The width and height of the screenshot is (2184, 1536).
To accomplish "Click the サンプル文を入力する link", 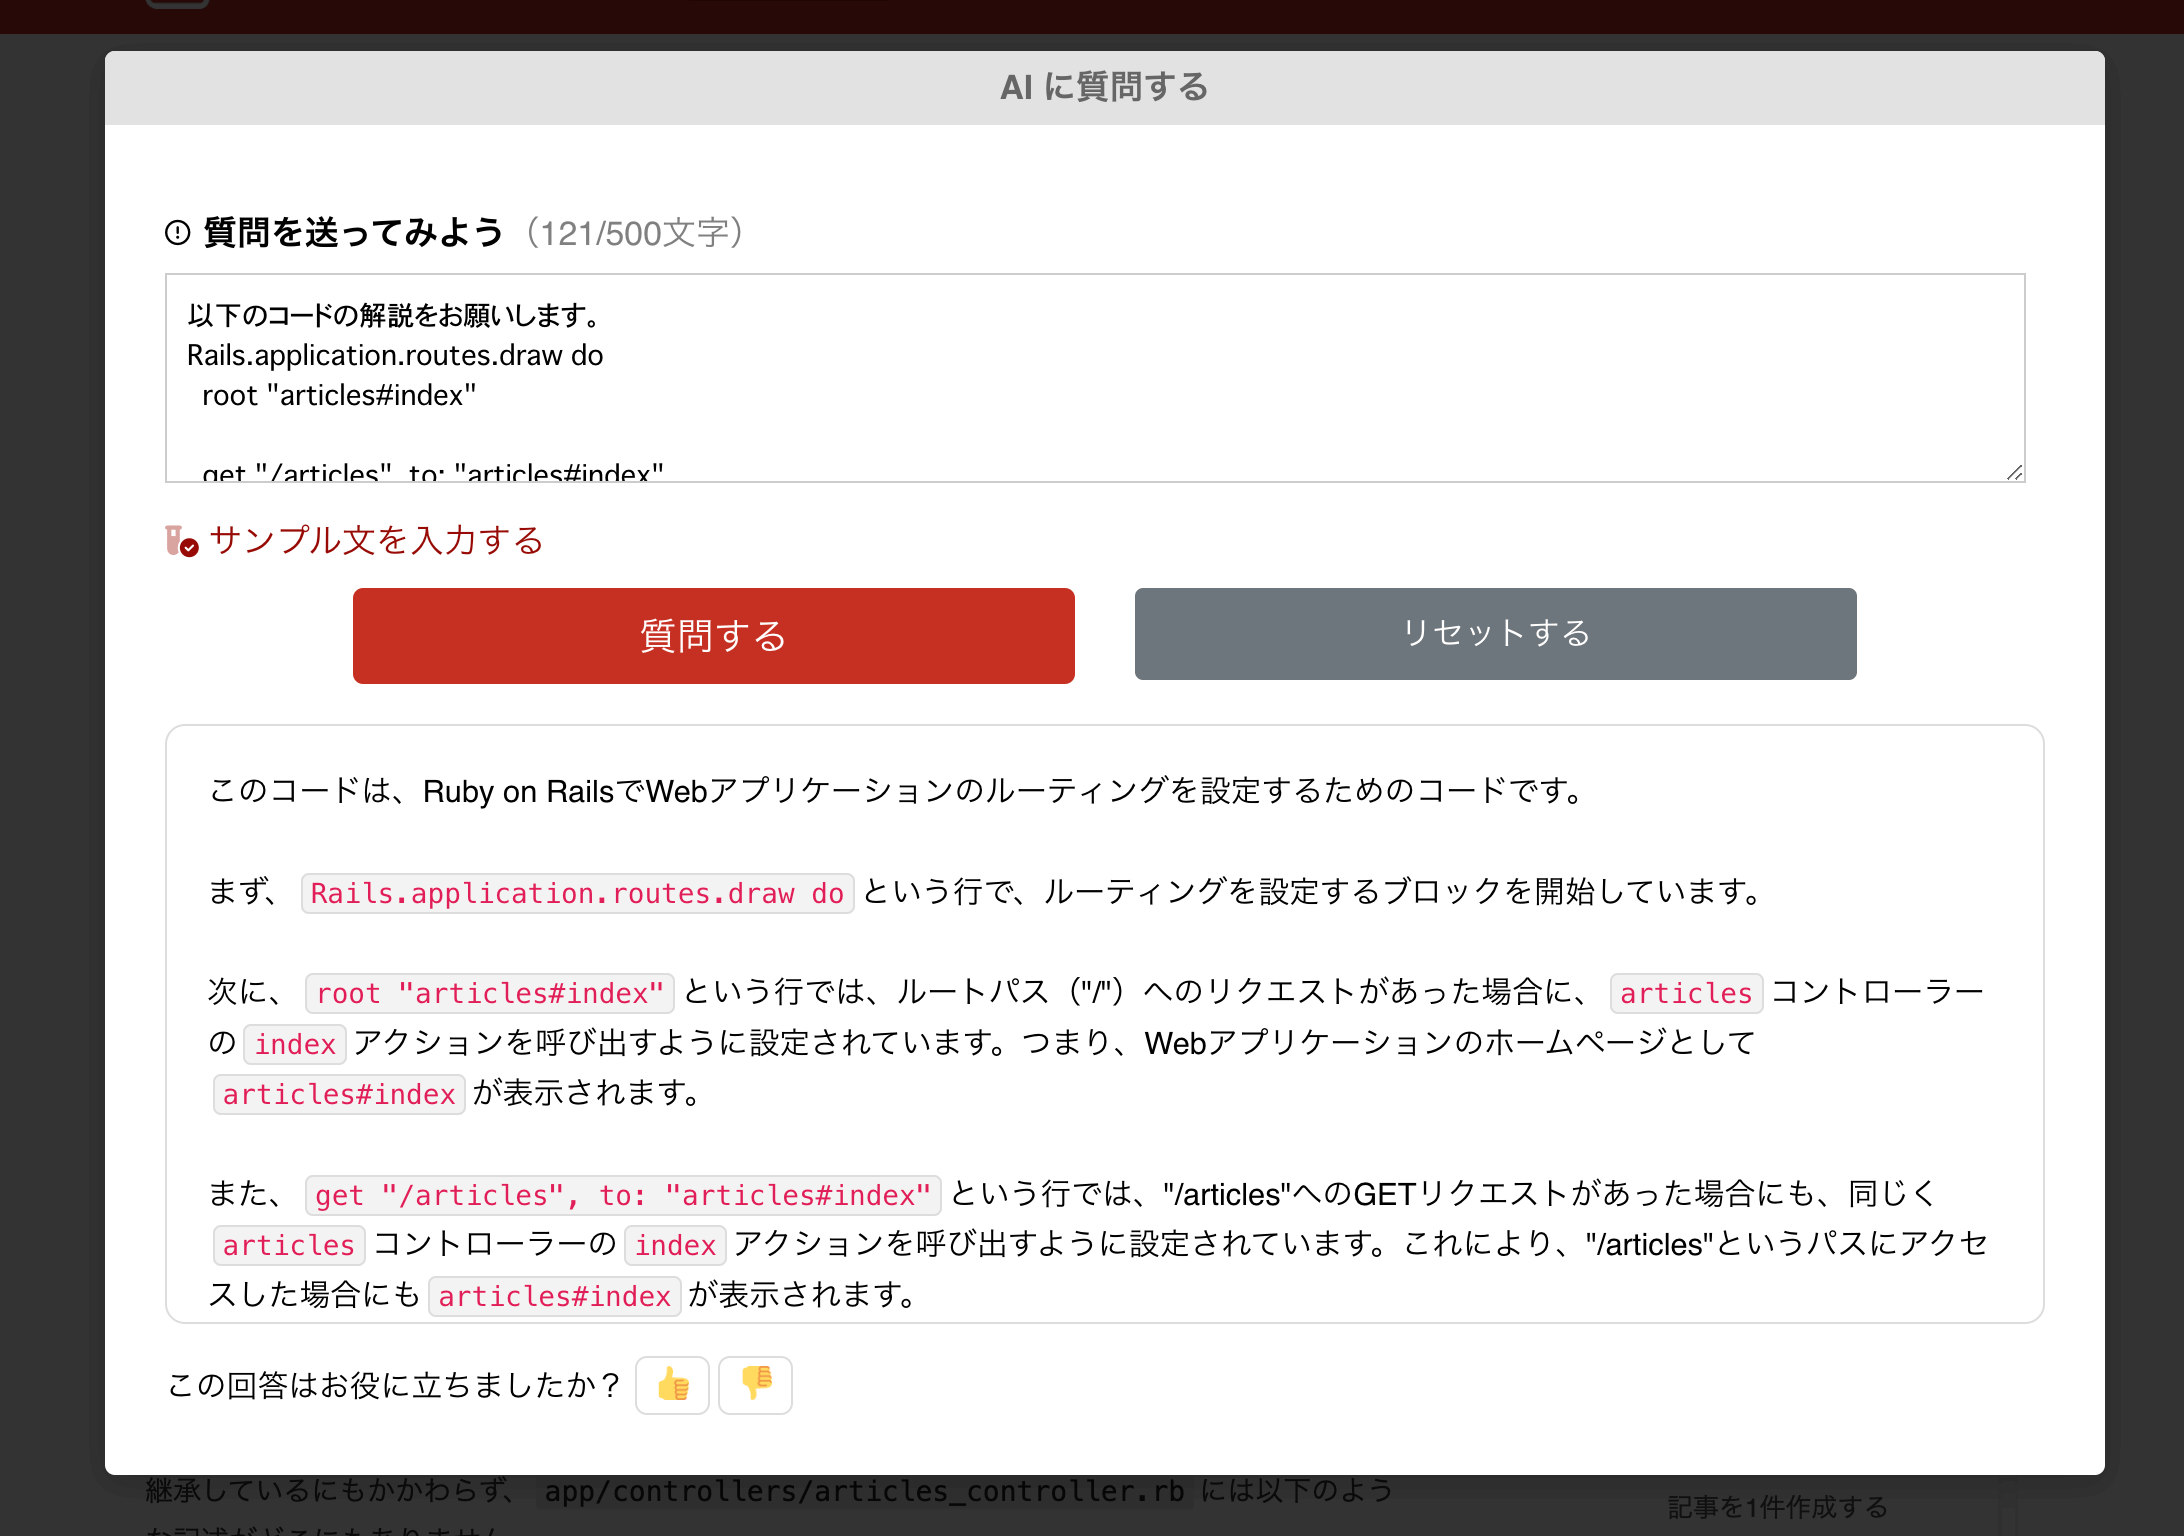I will click(x=376, y=541).
